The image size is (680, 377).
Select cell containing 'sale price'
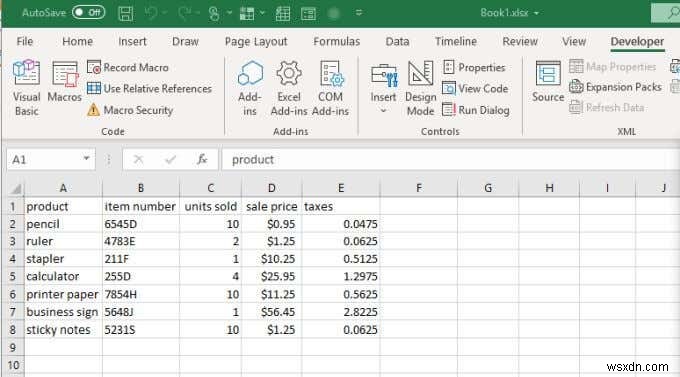pos(271,207)
